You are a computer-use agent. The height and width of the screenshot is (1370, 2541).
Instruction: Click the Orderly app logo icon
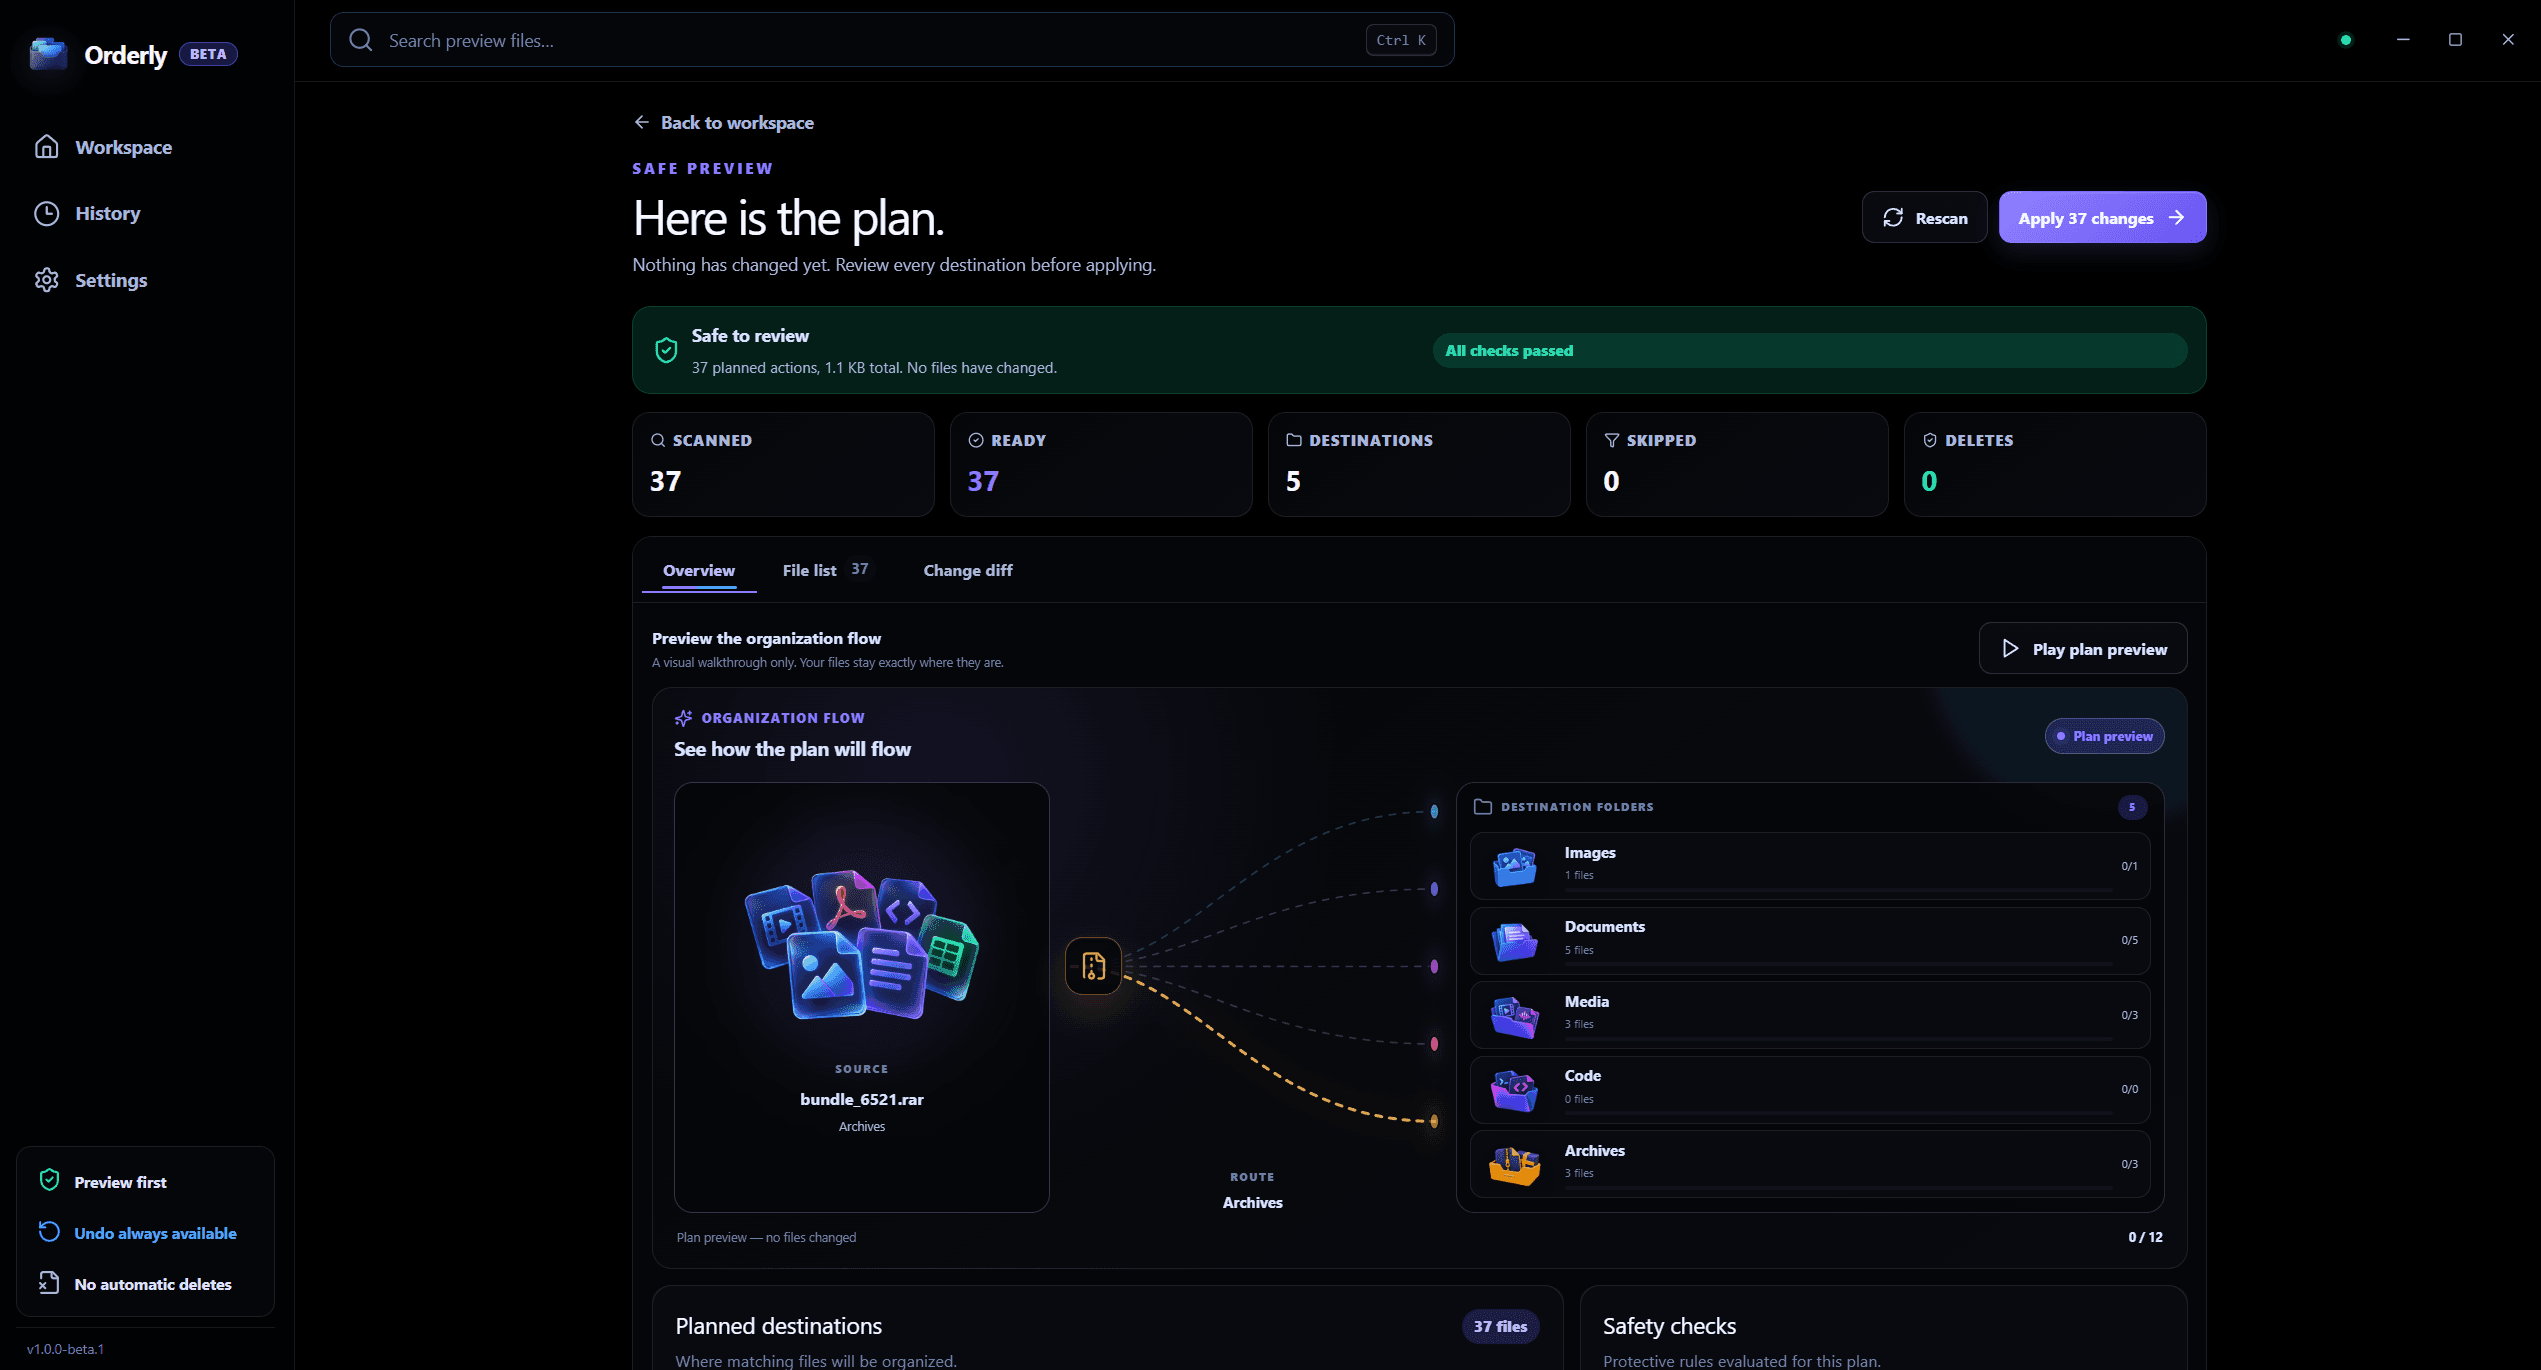(x=48, y=54)
